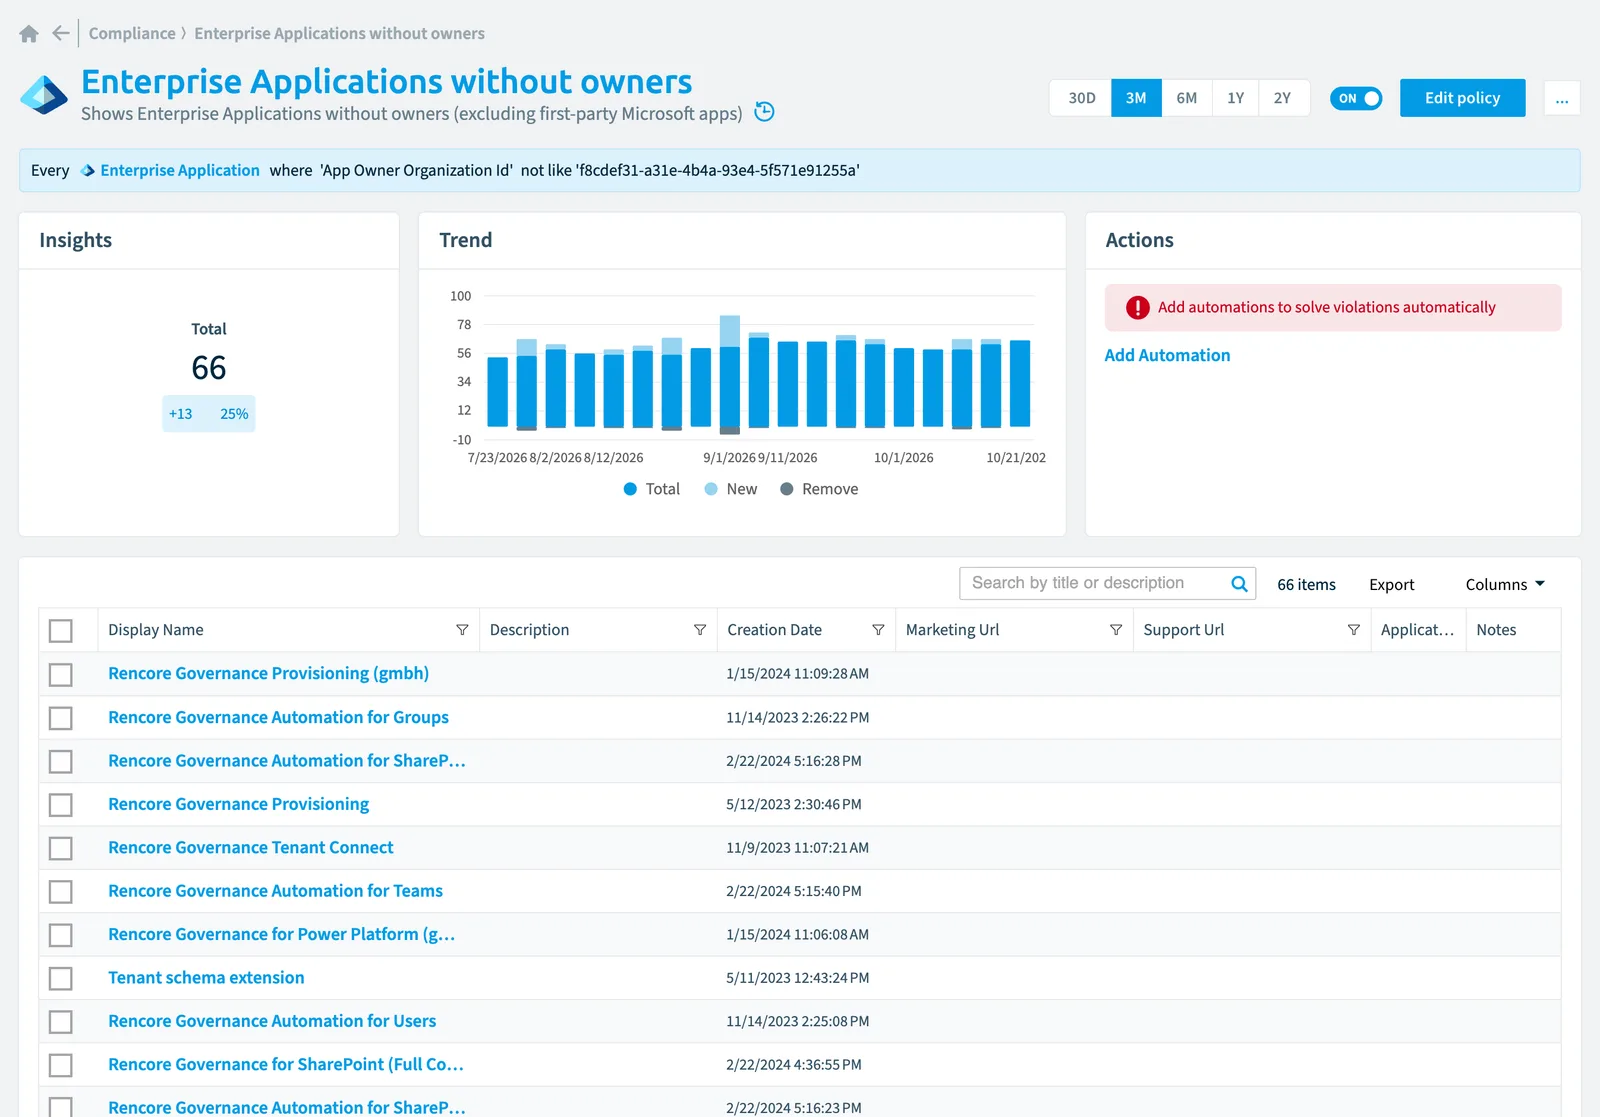This screenshot has height=1117, width=1600.
Task: Click the tallest trend bar near 9/1/2026
Action: [x=730, y=375]
